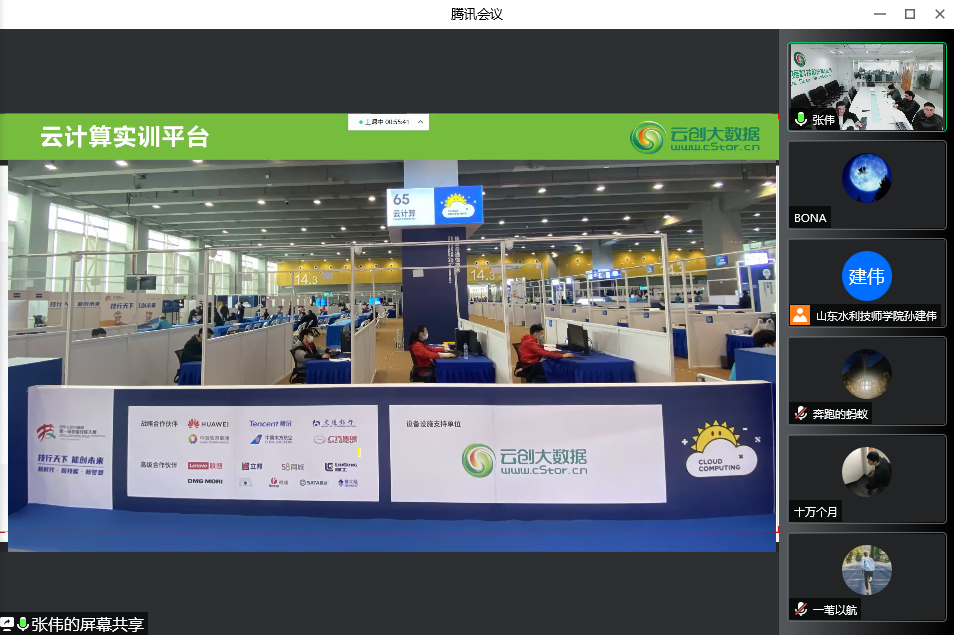This screenshot has width=954, height=635.
Task: Click the muted microphone icon for 一苇以航
Action: (801, 609)
